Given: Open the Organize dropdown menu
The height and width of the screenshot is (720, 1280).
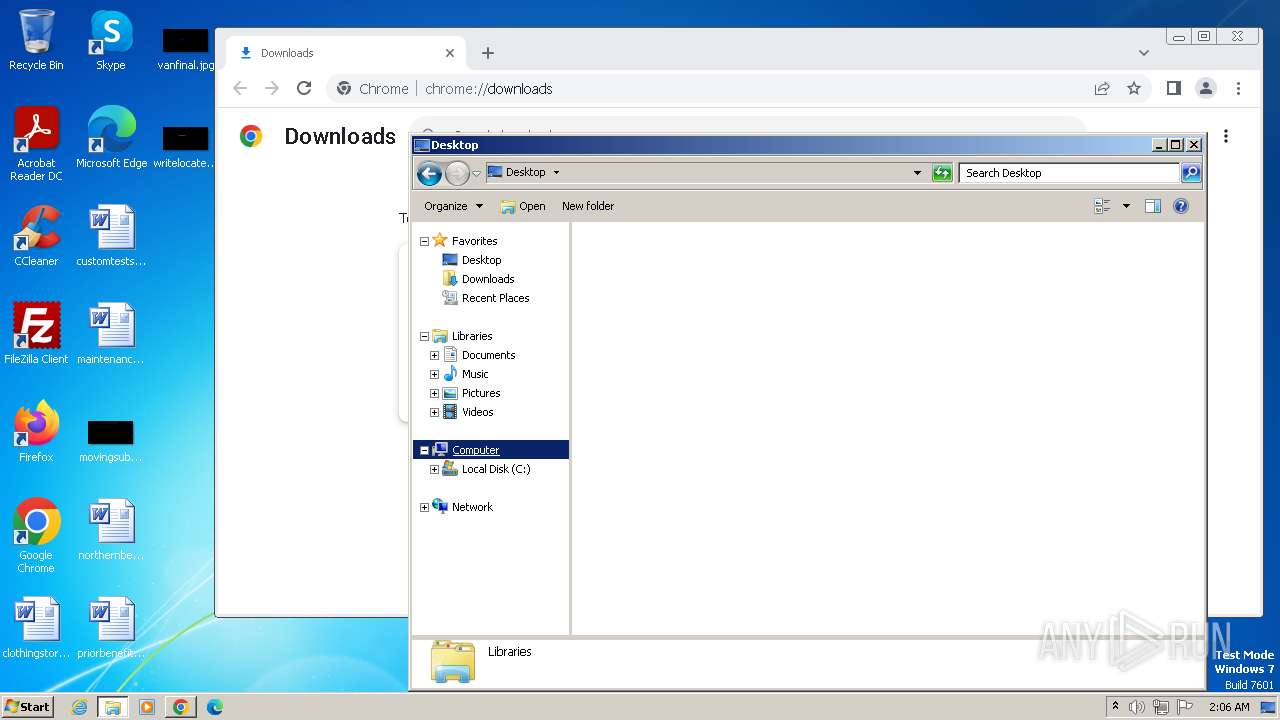Looking at the screenshot, I should 453,206.
